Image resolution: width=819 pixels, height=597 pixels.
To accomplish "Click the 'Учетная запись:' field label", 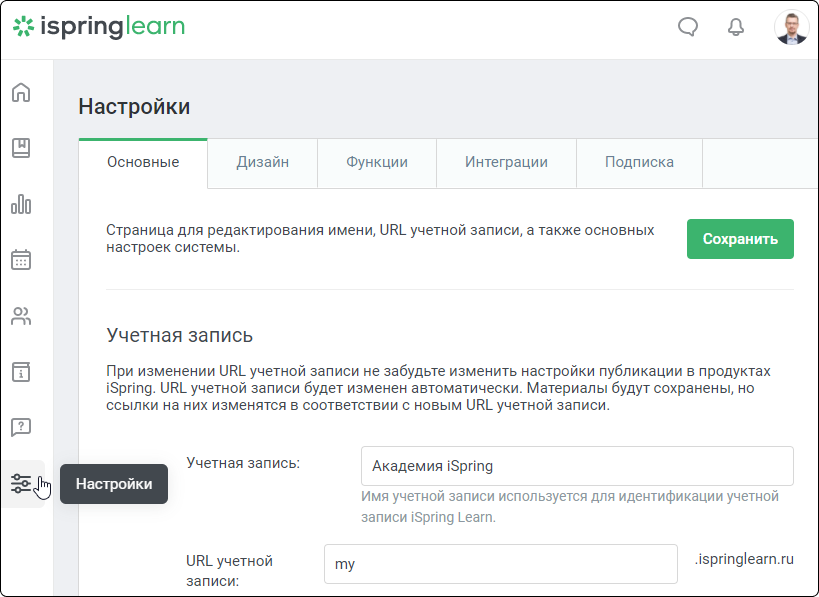I will [x=243, y=463].
